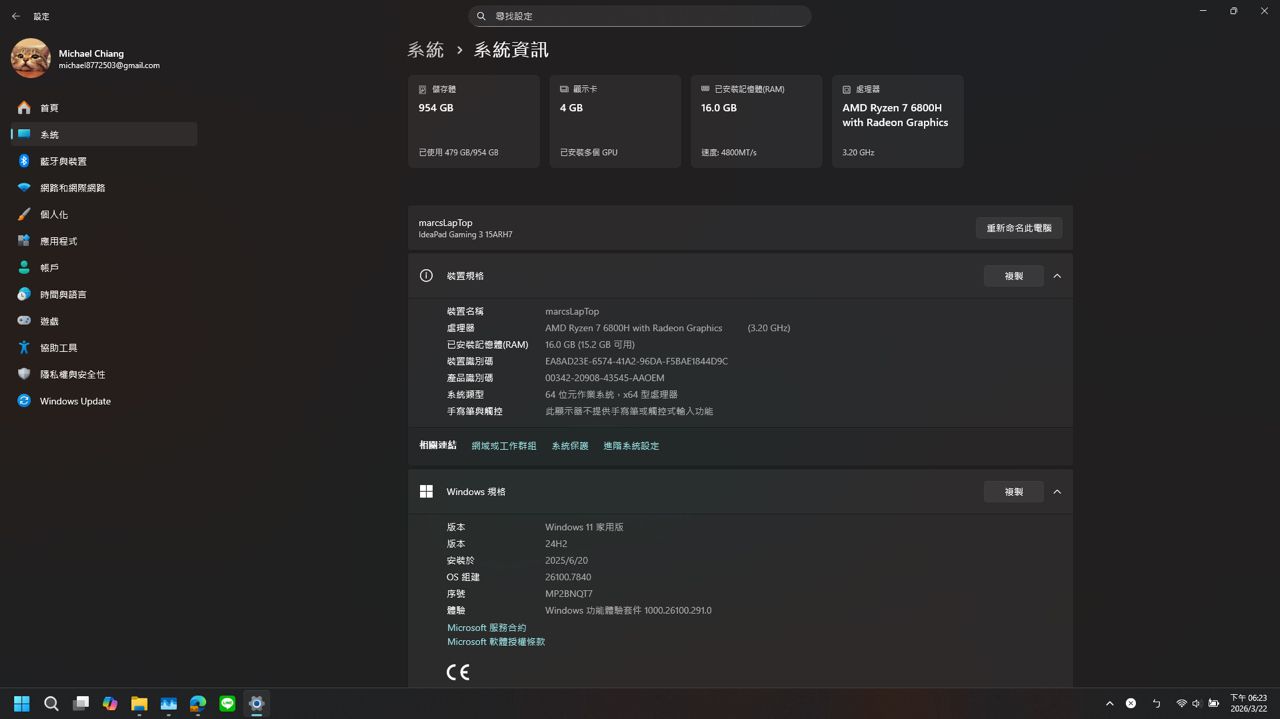Open 網路和網際網路 network settings

(x=72, y=188)
